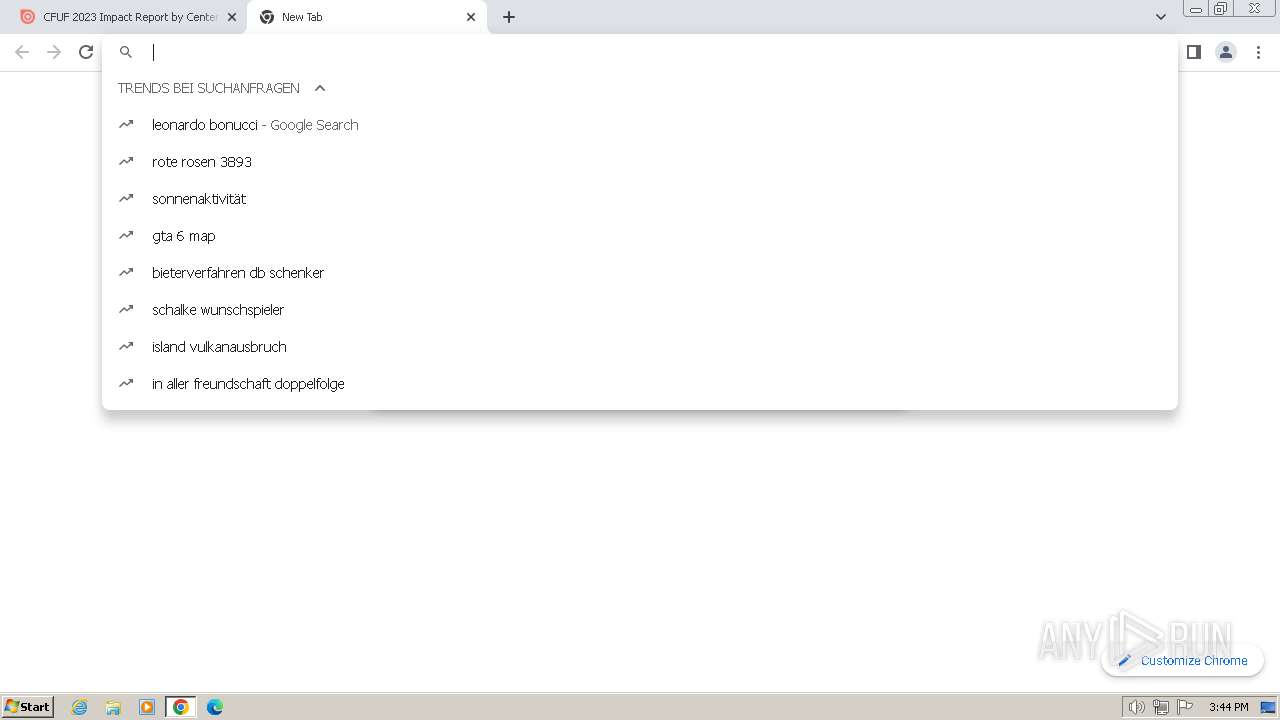Pick the sonnenaktivität trending search
Screen dimensions: 1280x720
point(640,199)
